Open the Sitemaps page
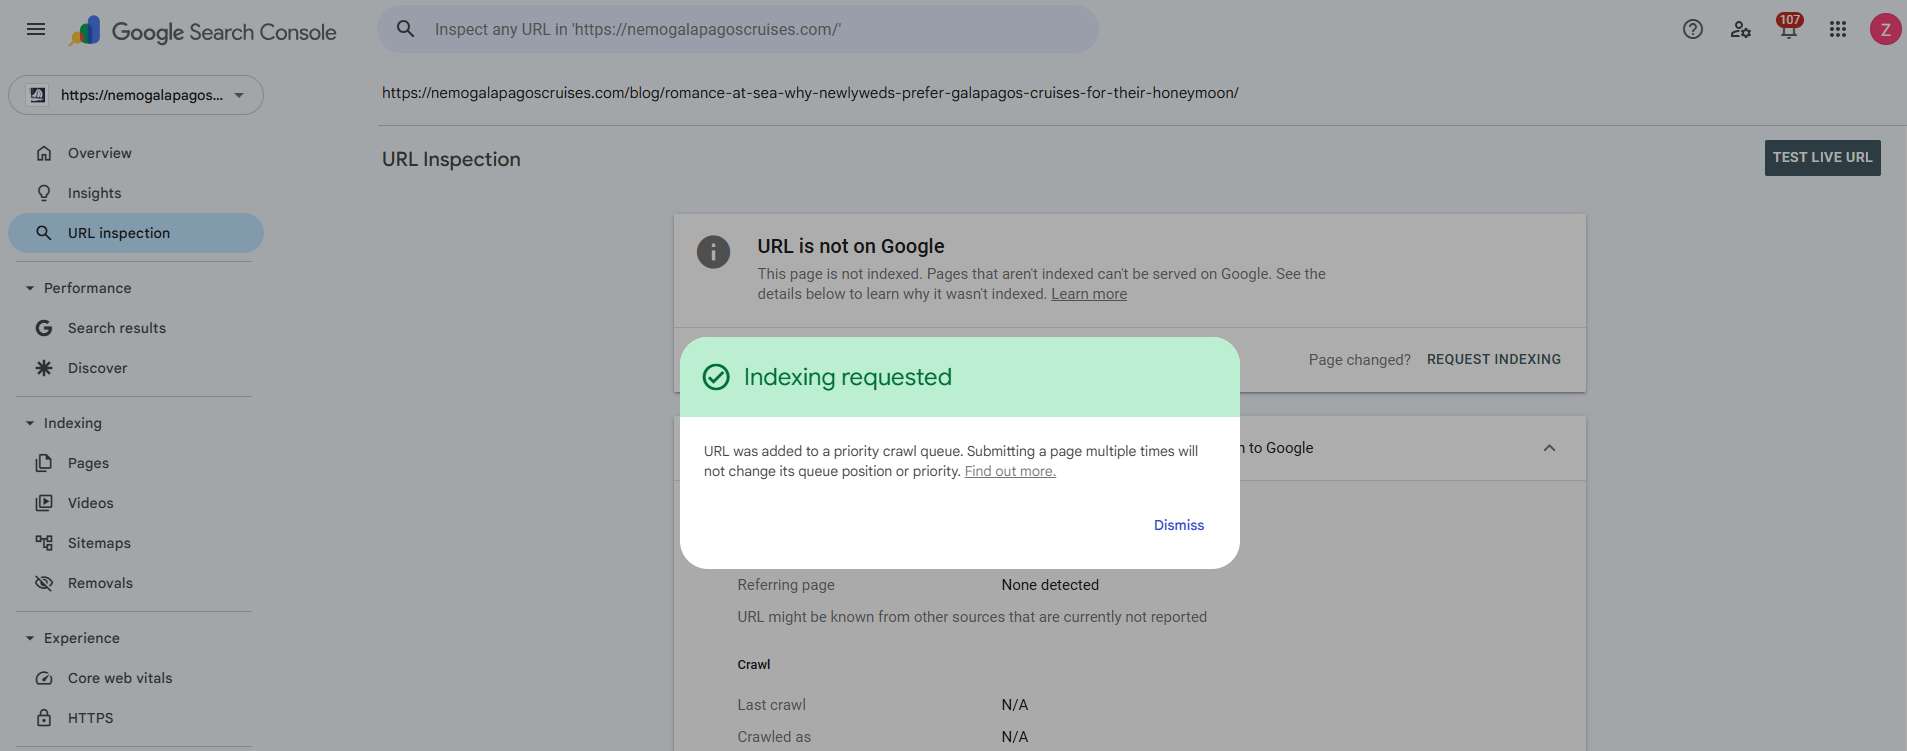This screenshot has height=751, width=1907. pyautogui.click(x=99, y=543)
